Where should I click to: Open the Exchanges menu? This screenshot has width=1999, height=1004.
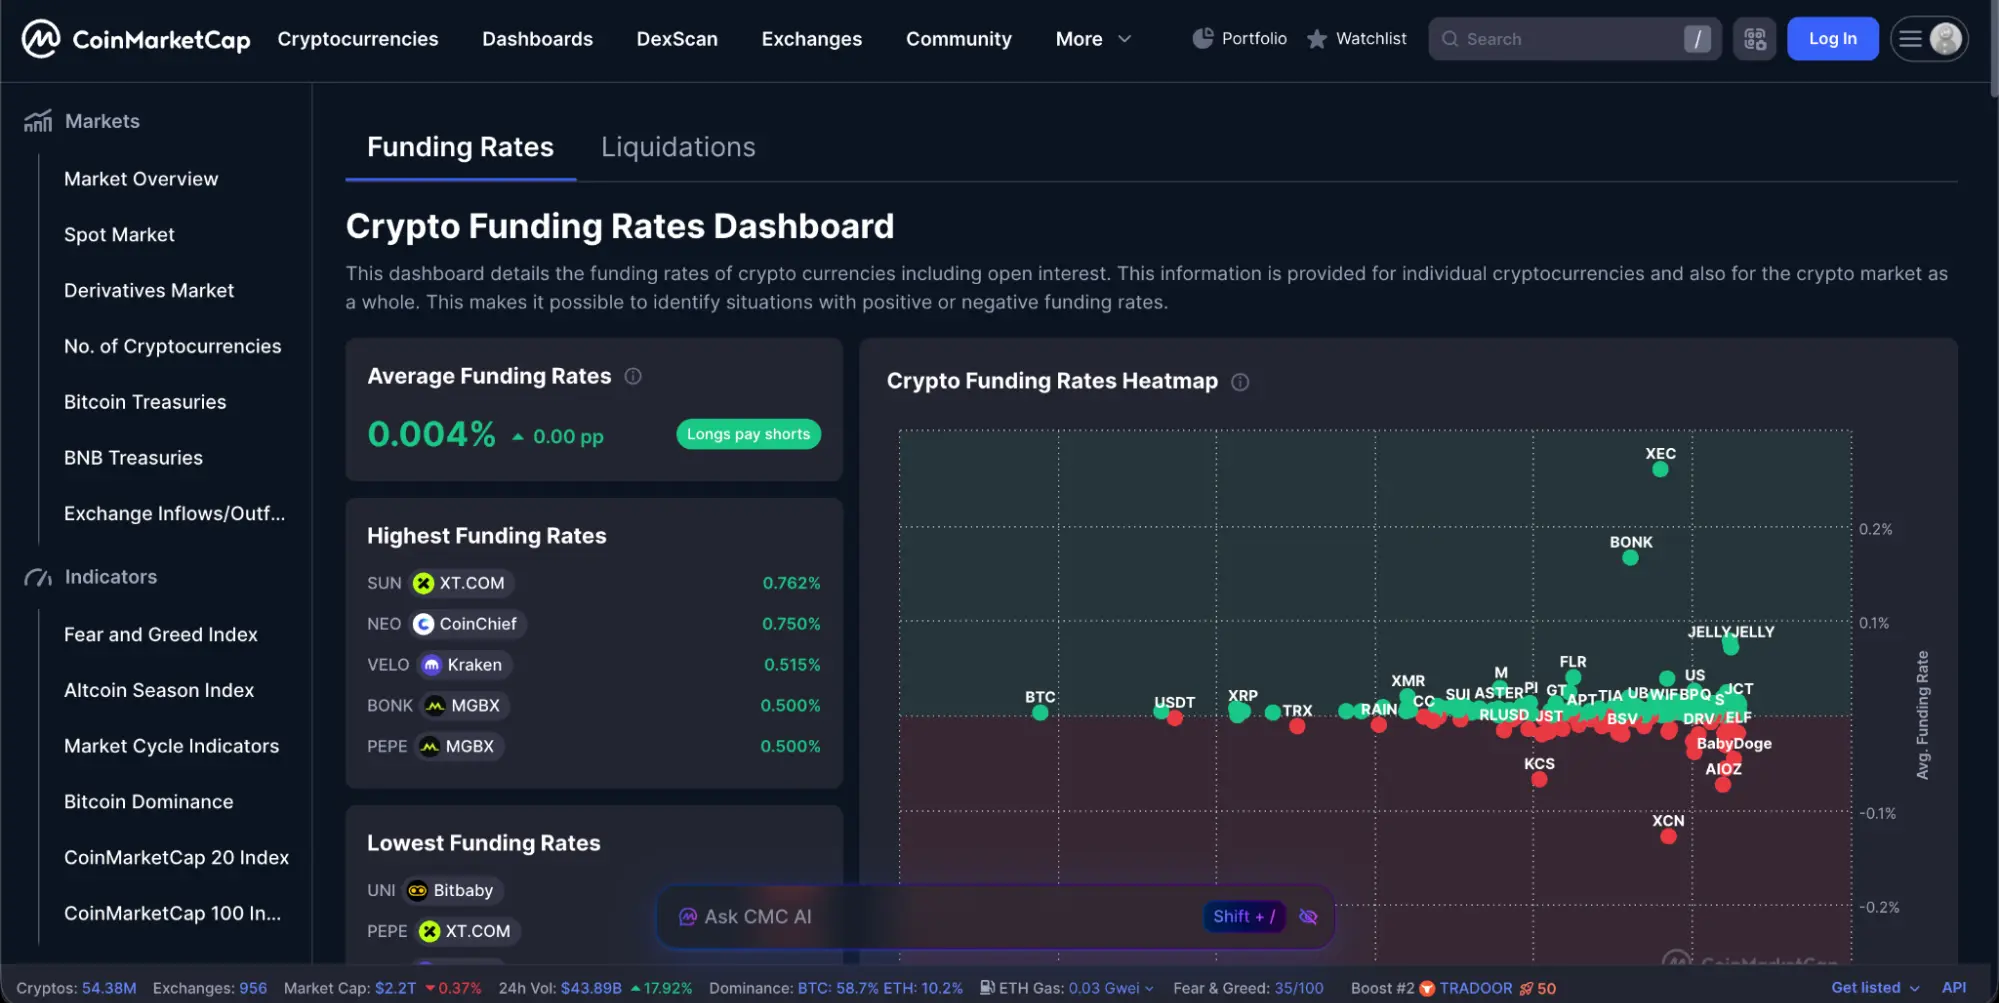click(x=811, y=39)
